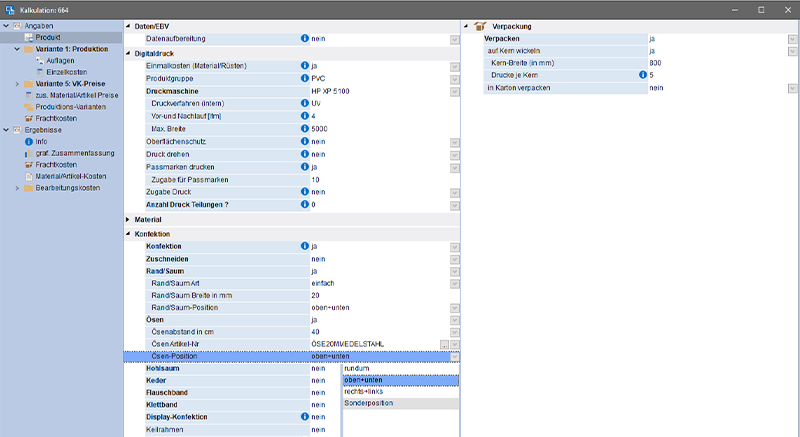Click info icon for Druck drehen
The image size is (800, 437).
[305, 154]
